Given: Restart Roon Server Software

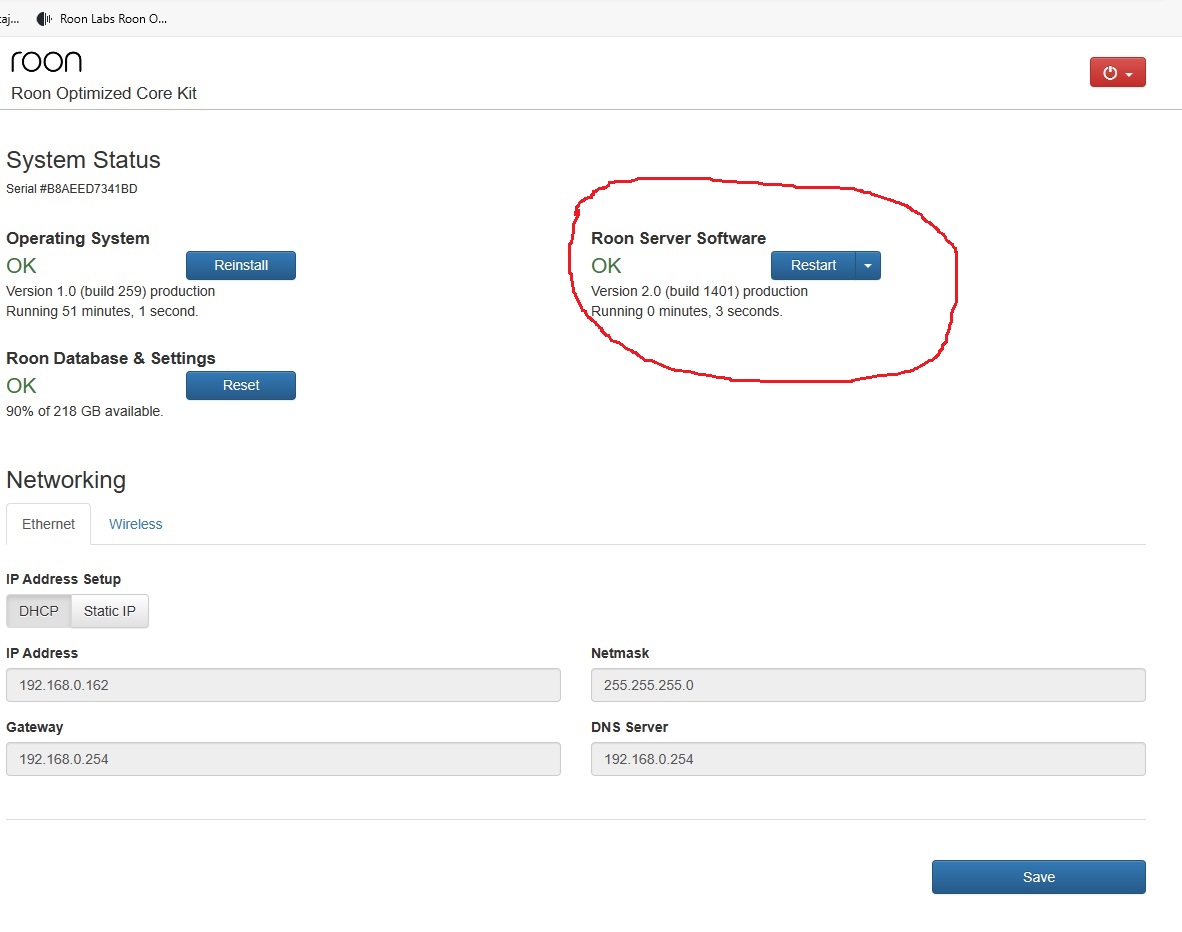Looking at the screenshot, I should click(813, 265).
